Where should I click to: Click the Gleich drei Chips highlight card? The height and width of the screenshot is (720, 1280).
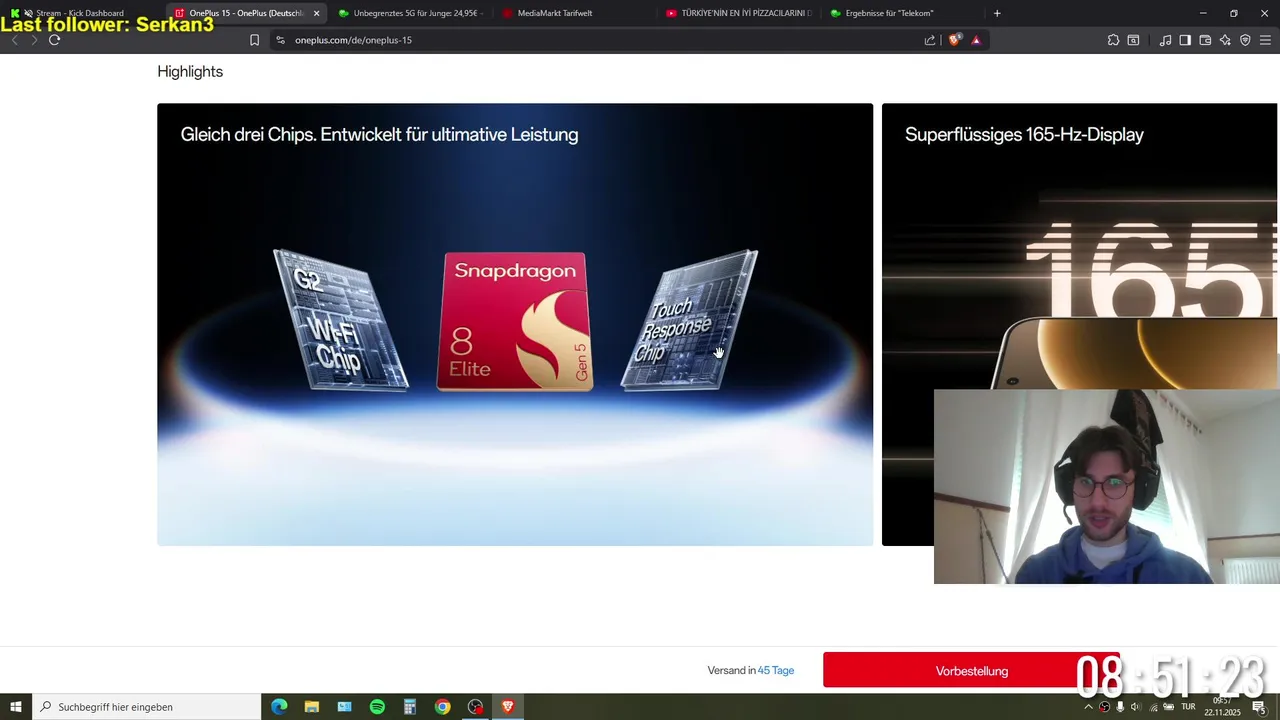pos(515,324)
